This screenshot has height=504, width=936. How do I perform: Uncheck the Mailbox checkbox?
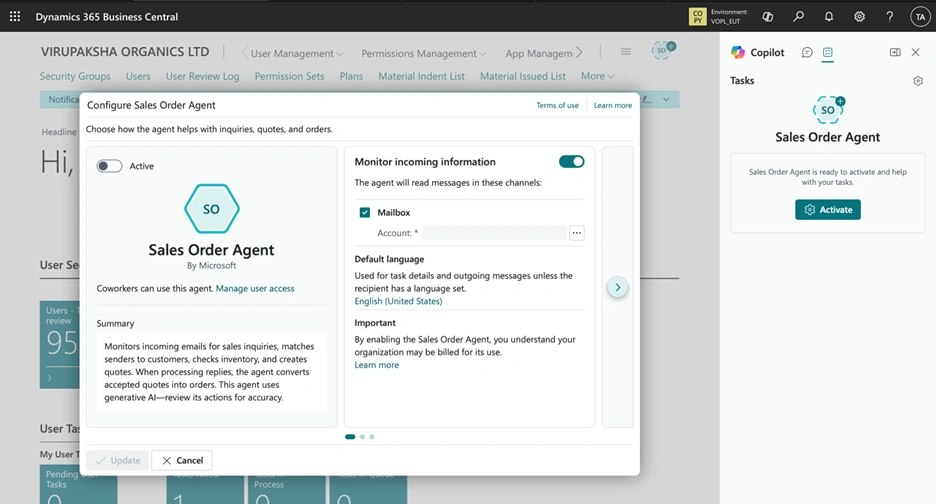(x=365, y=212)
